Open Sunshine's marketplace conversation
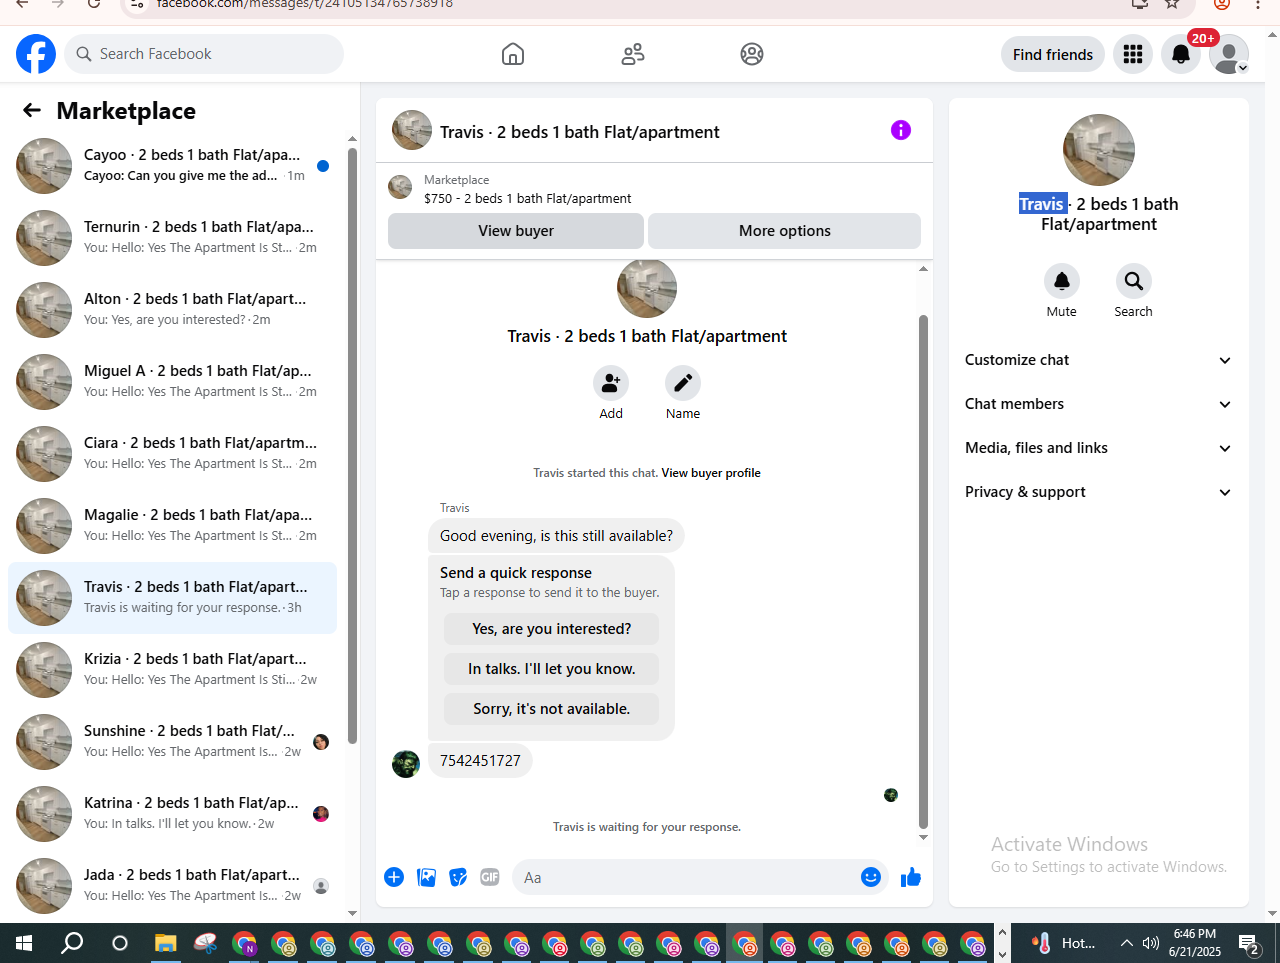 point(172,742)
